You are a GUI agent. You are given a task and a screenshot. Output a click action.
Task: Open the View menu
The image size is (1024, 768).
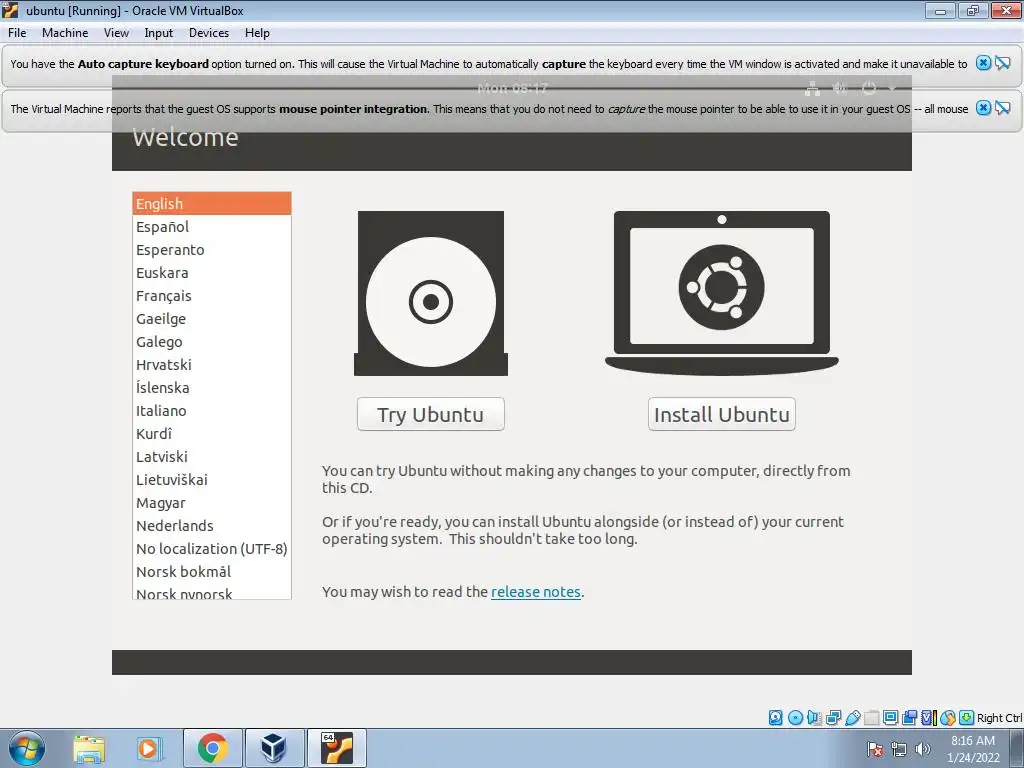coord(116,33)
